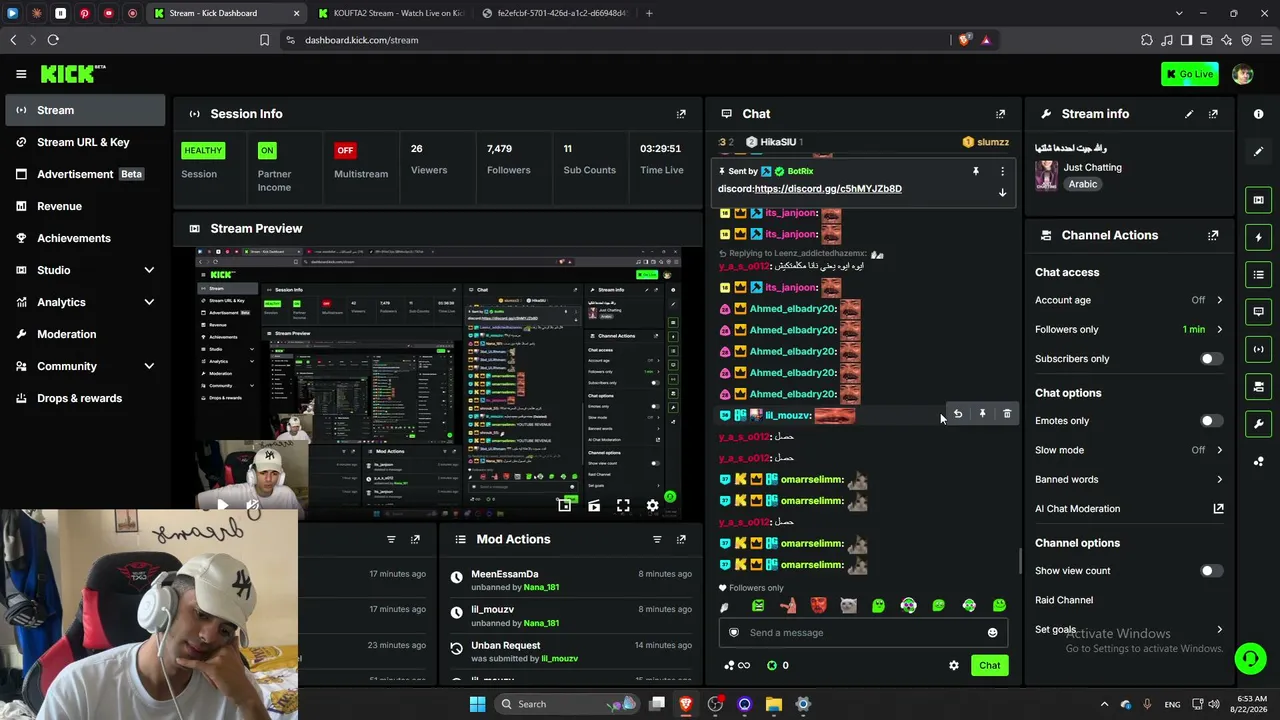This screenshot has width=1280, height=720.
Task: Open the info icon in the right rail
Action: (1258, 114)
